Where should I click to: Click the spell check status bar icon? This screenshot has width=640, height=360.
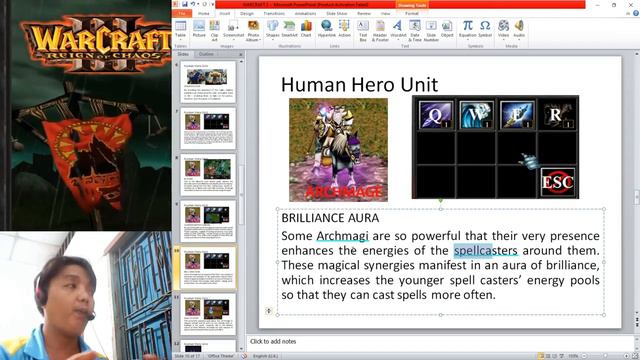(244, 356)
